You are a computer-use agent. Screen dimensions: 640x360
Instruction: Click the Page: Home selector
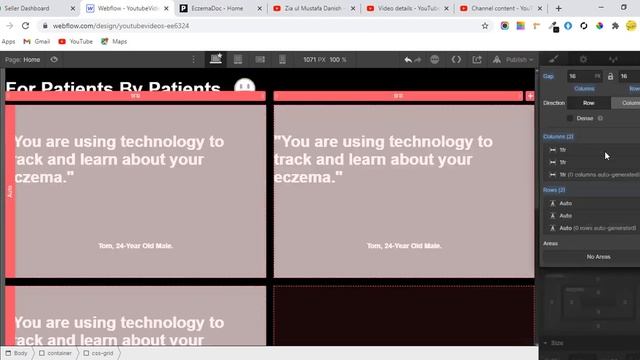click(x=22, y=60)
